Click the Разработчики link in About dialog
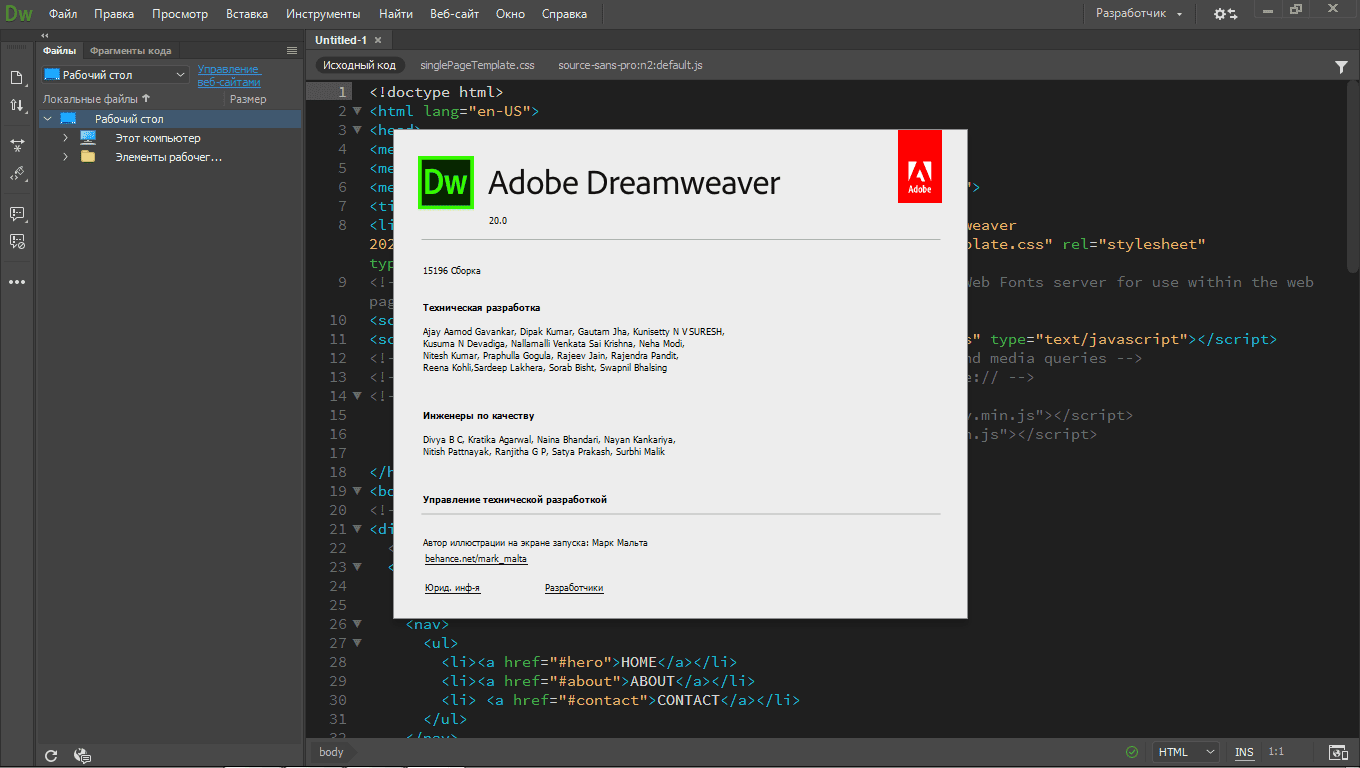The height and width of the screenshot is (768, 1360). [574, 588]
